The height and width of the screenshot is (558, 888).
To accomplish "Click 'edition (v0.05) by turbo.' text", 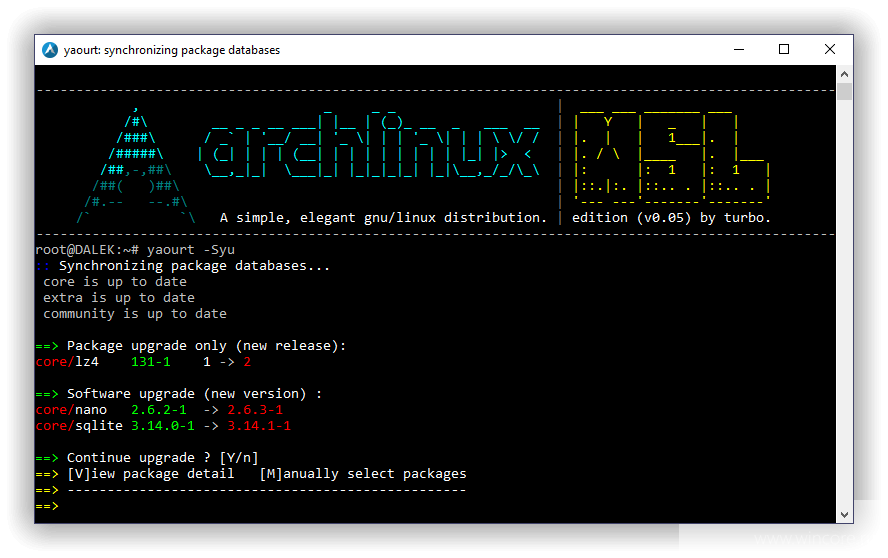I will 671,218.
